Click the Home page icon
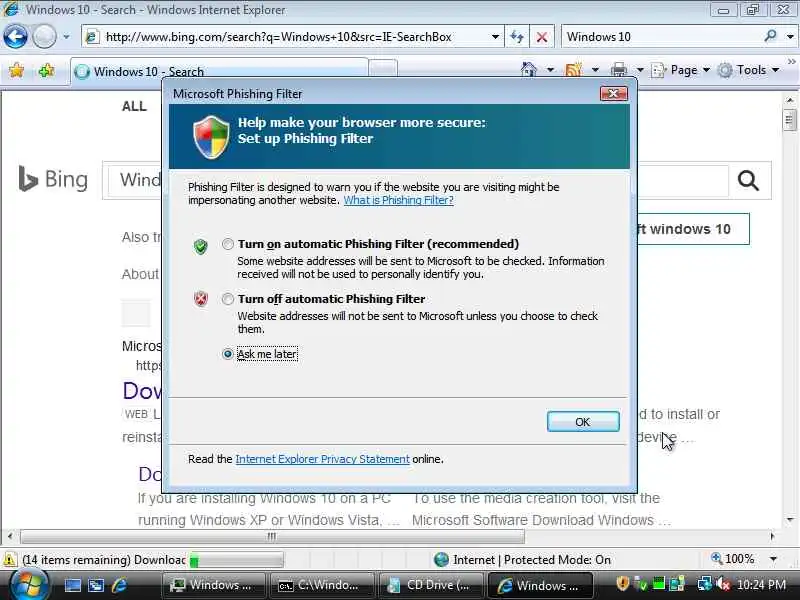The height and width of the screenshot is (600, 800). click(x=529, y=69)
